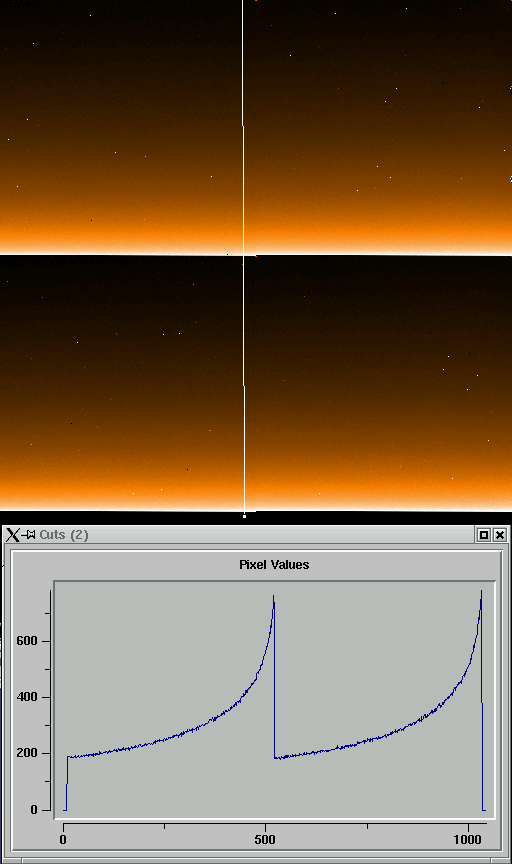This screenshot has height=864, width=512.
Task: Click the Cuts (2) title bar text
Action: [x=64, y=534]
